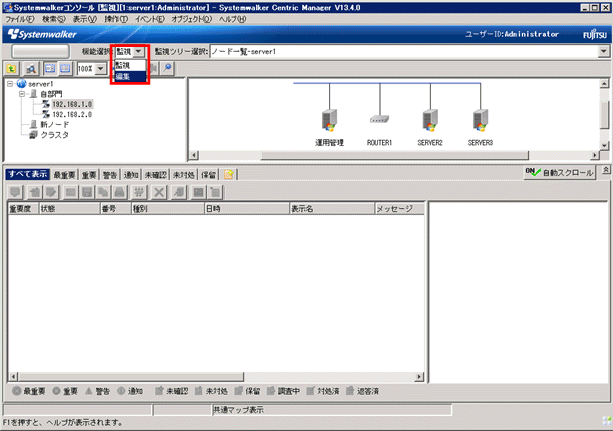Image resolution: width=613 pixels, height=431 pixels.
Task: Choose 編集 from the function dropdown list
Action: point(130,77)
